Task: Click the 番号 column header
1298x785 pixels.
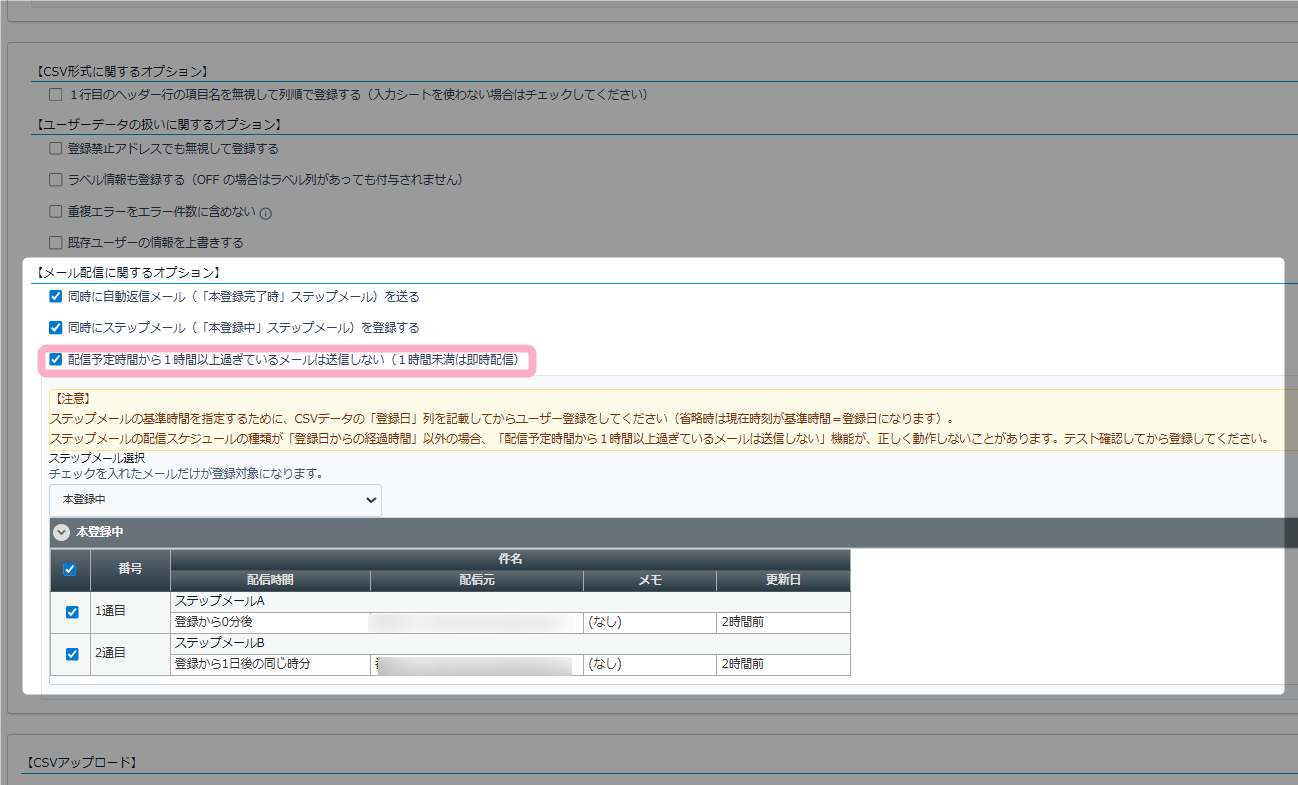Action: coord(130,569)
